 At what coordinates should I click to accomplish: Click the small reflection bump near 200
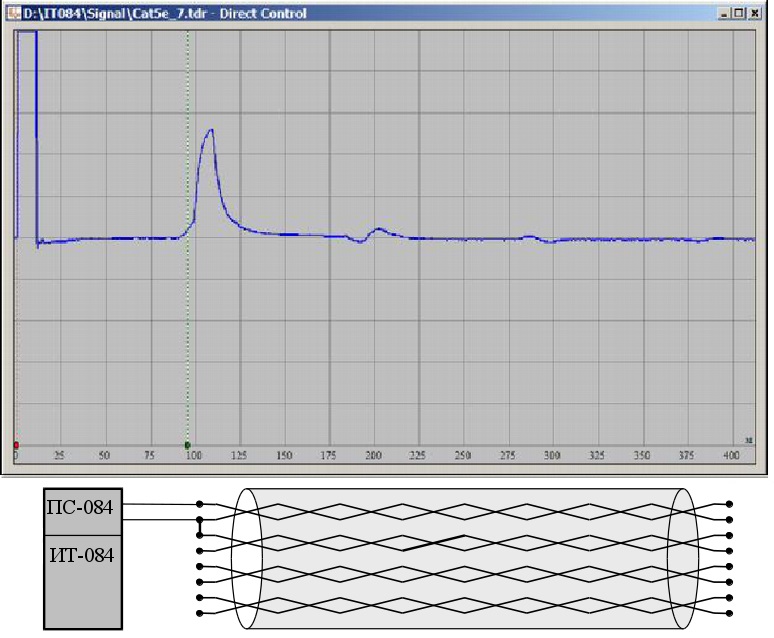pos(378,230)
